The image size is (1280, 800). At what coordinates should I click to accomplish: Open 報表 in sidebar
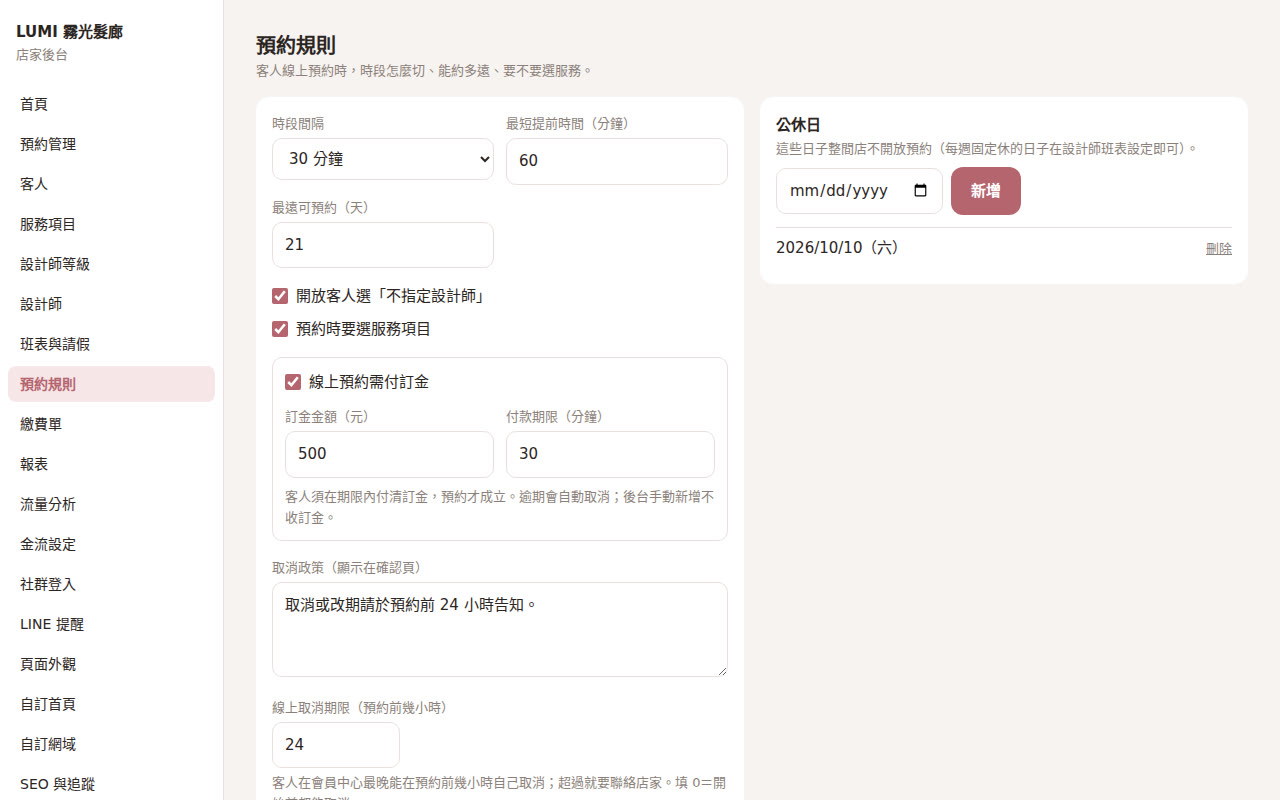tap(111, 464)
